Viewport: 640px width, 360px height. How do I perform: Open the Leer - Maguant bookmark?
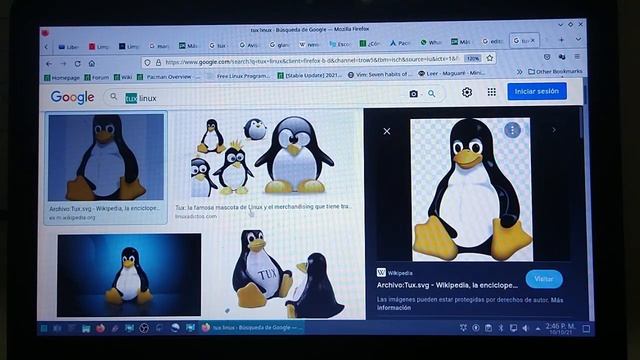point(452,73)
